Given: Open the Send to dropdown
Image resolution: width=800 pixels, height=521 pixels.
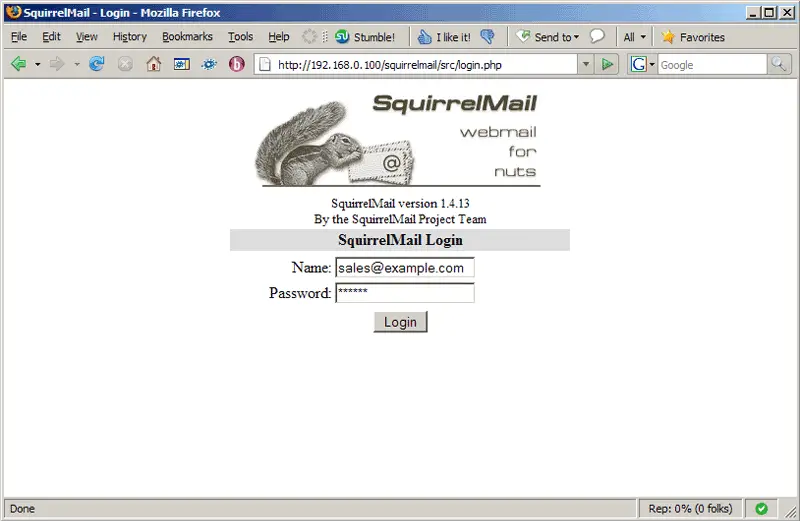Looking at the screenshot, I should (548, 37).
